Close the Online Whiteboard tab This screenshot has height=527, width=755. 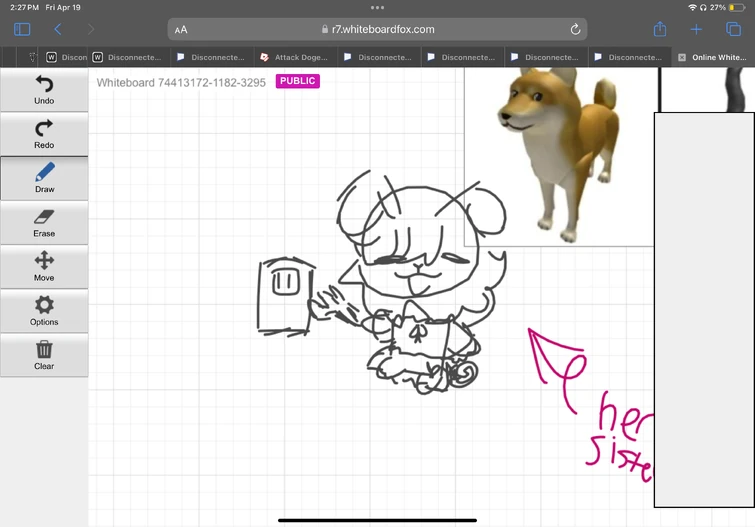[682, 57]
